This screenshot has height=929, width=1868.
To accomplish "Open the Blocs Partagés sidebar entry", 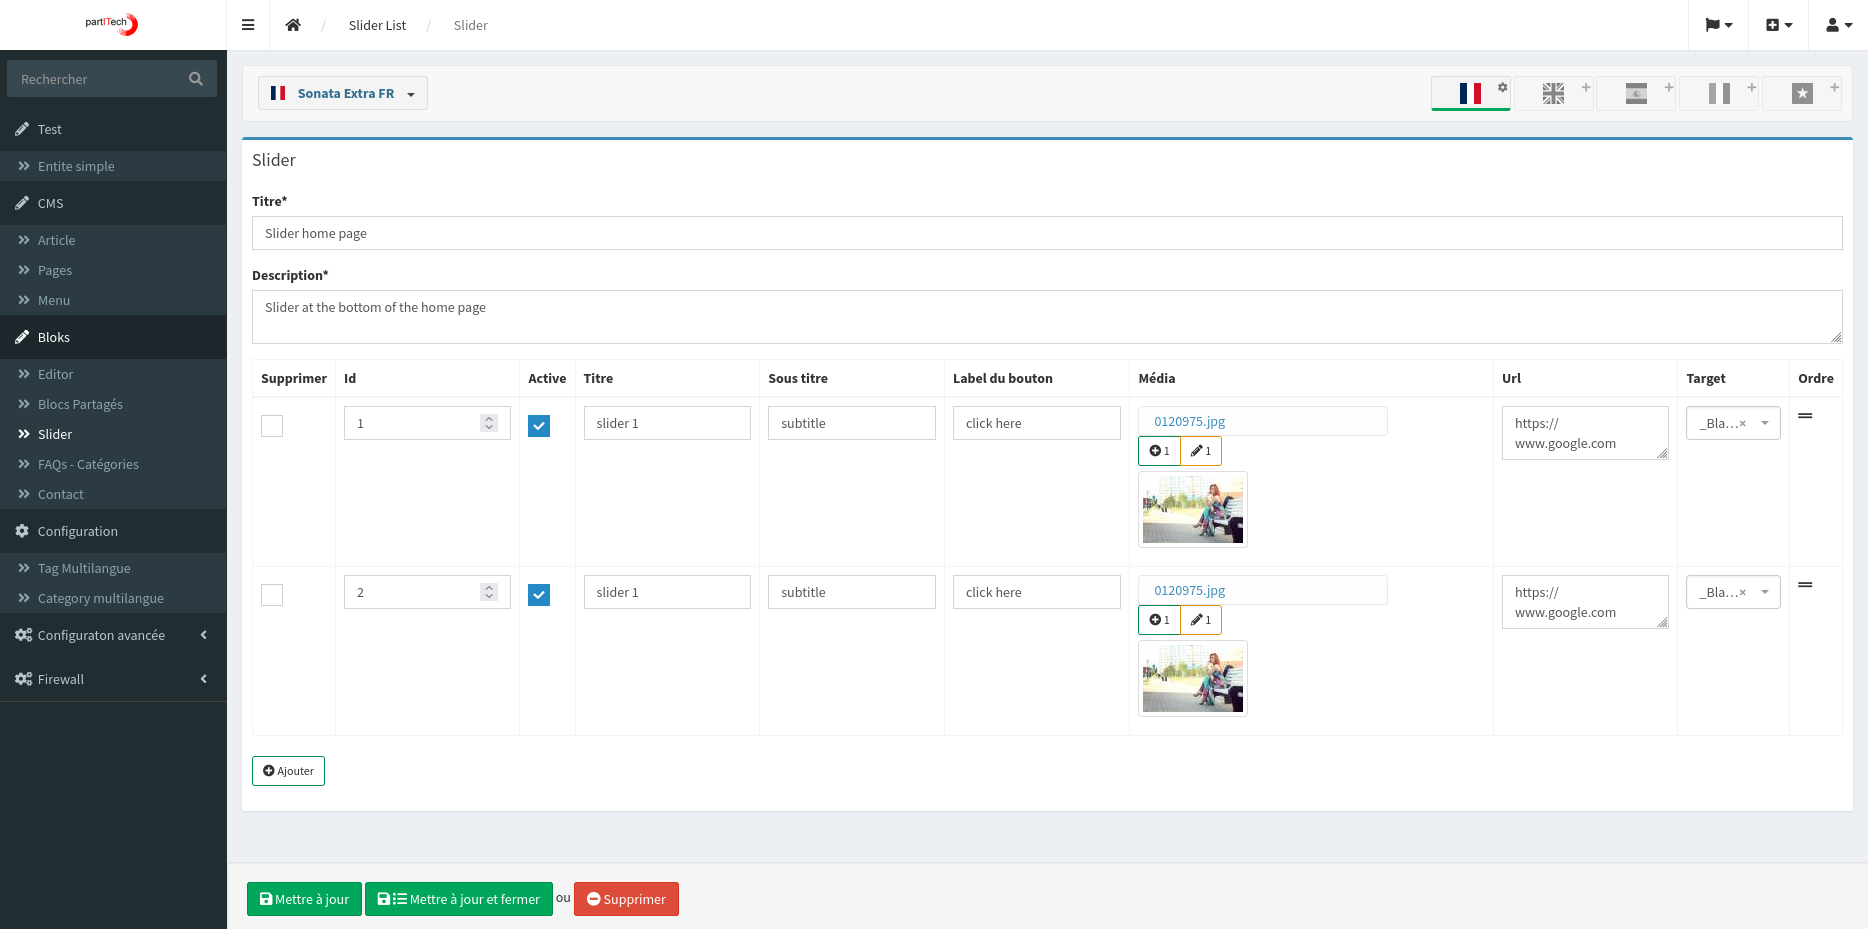I will click(x=80, y=404).
